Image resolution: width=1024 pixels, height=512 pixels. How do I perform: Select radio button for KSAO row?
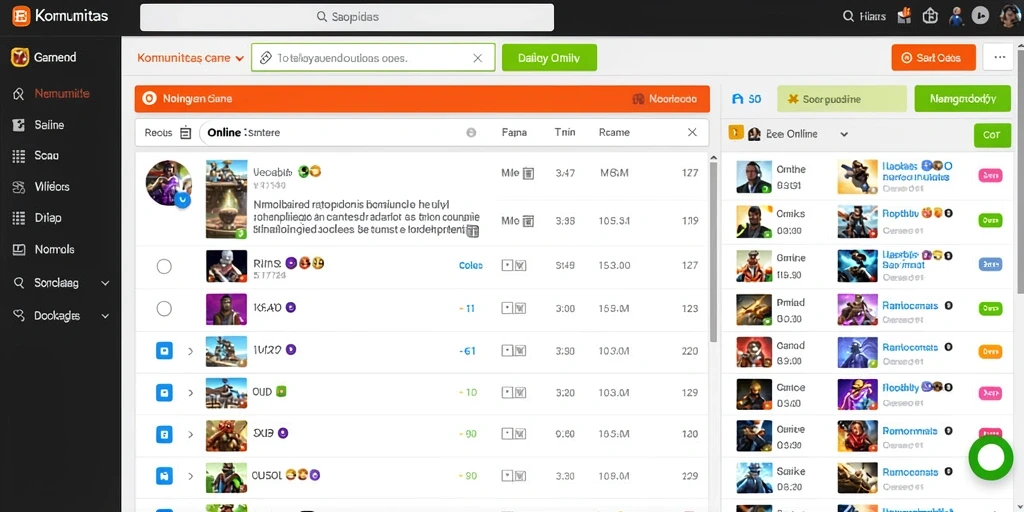165,308
